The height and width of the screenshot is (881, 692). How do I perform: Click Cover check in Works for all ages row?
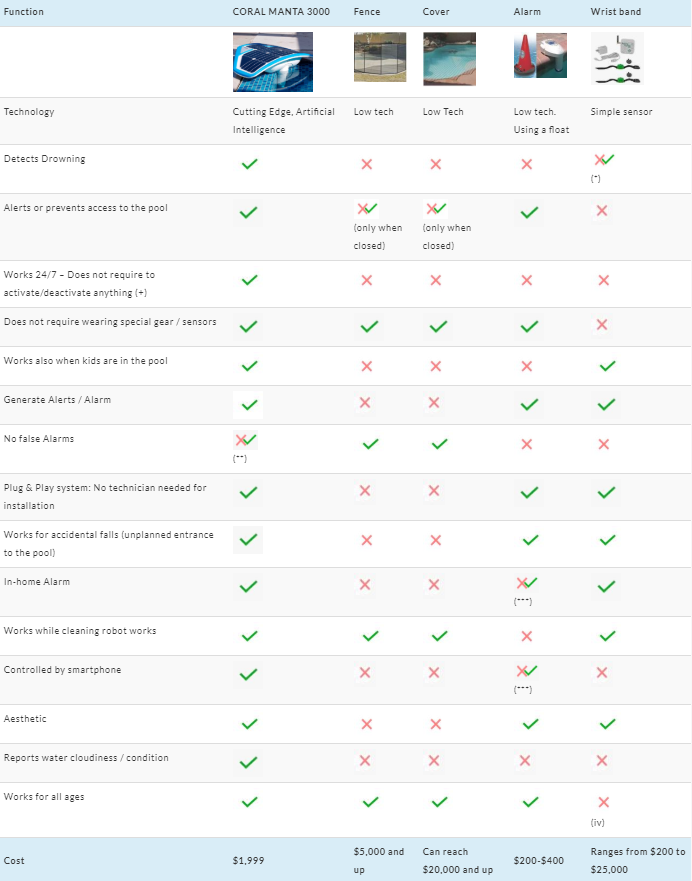pos(439,802)
